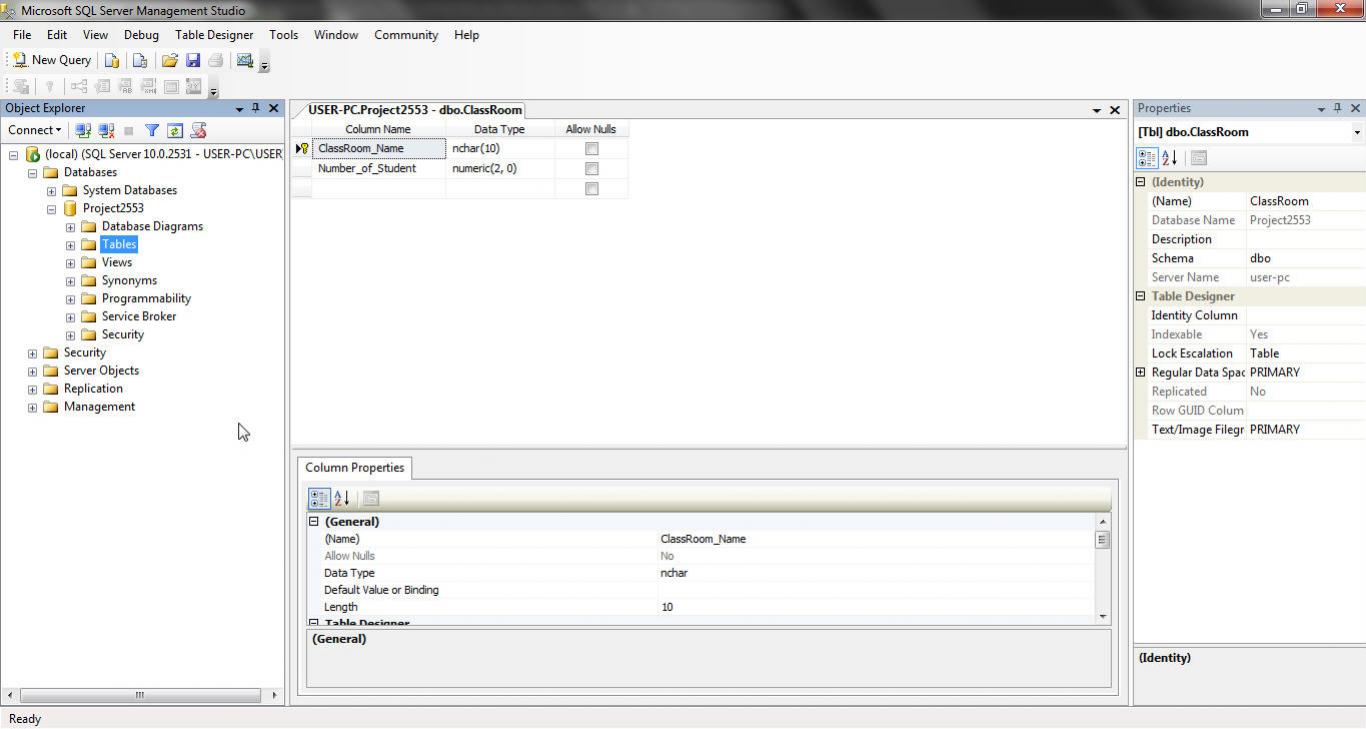
Task: Open the Debug menu
Action: coord(141,34)
